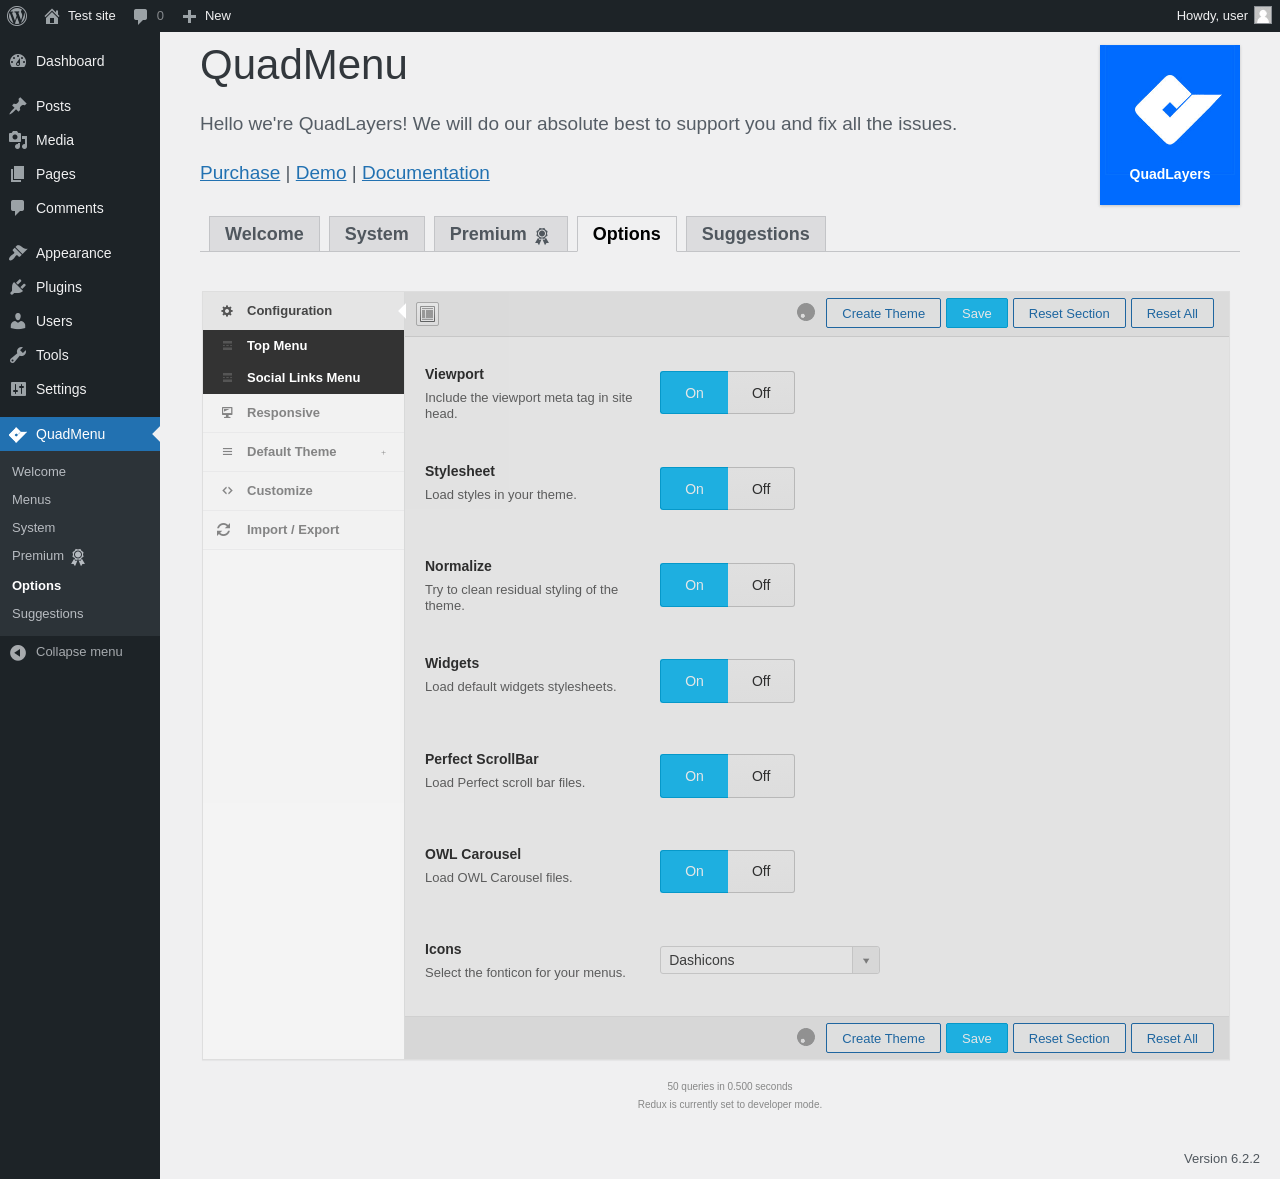Open Premium in QuadMenu submenu
This screenshot has width=1280, height=1179.
[x=80, y=556]
